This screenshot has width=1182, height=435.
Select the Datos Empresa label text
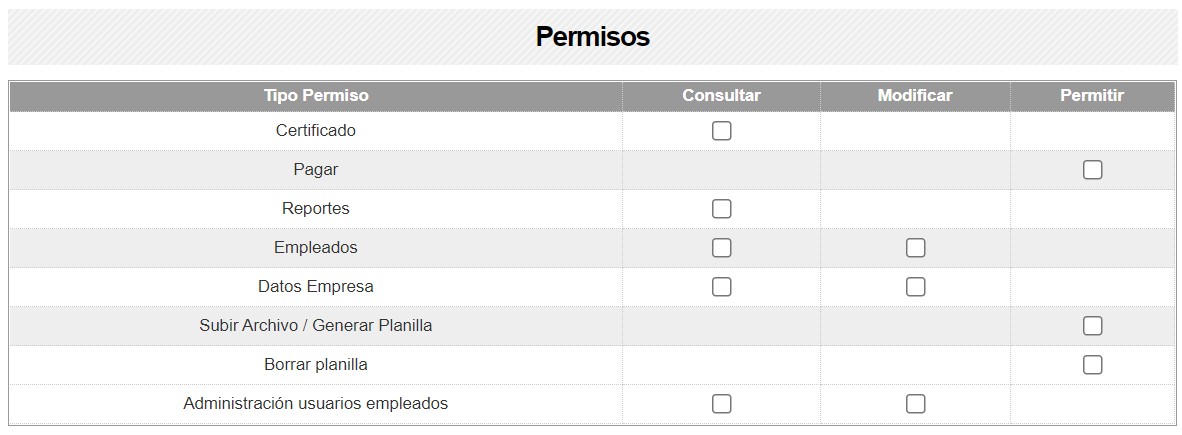[x=316, y=286]
